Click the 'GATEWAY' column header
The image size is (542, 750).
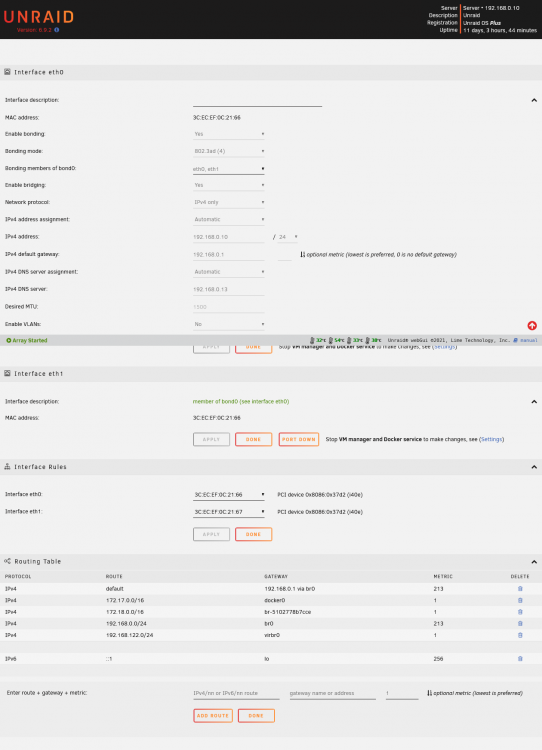276,576
